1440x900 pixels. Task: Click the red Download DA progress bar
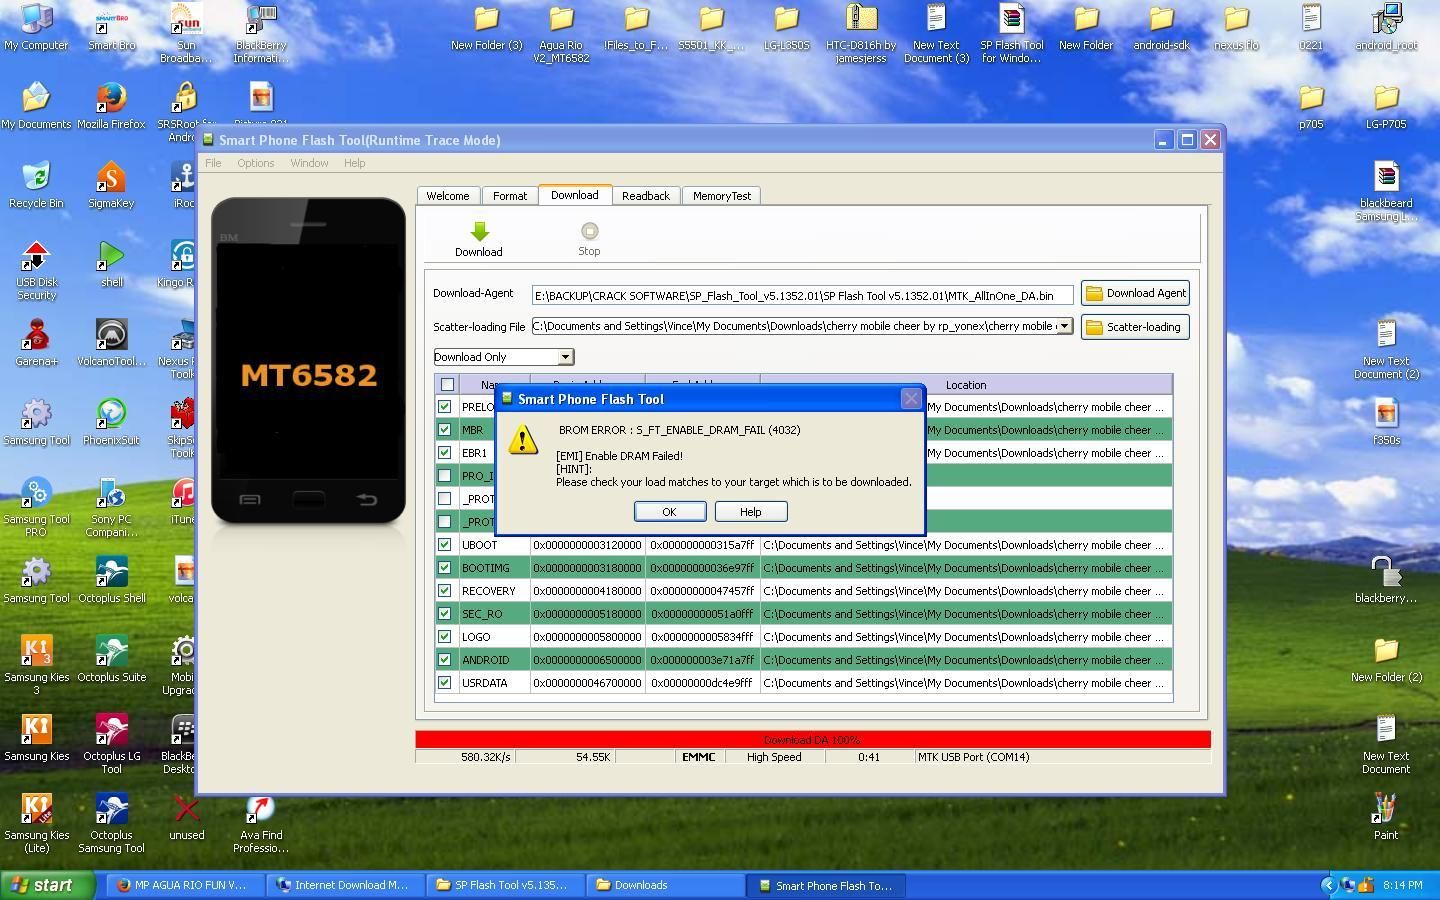pyautogui.click(x=813, y=740)
